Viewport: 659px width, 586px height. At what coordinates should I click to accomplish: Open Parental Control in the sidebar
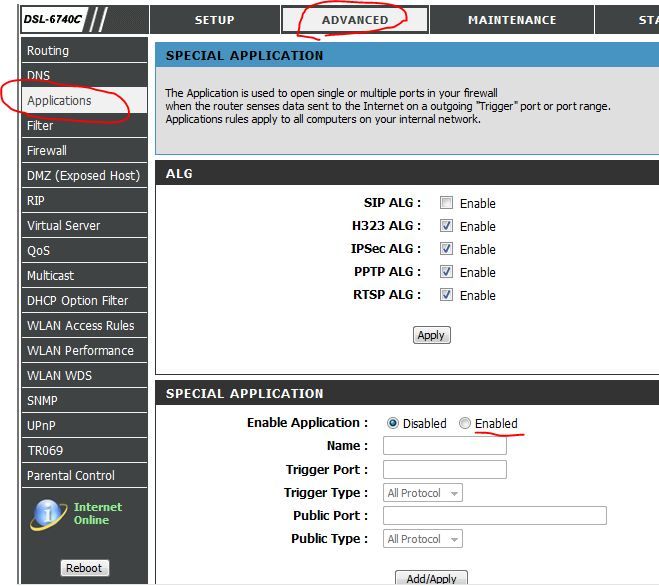point(71,476)
